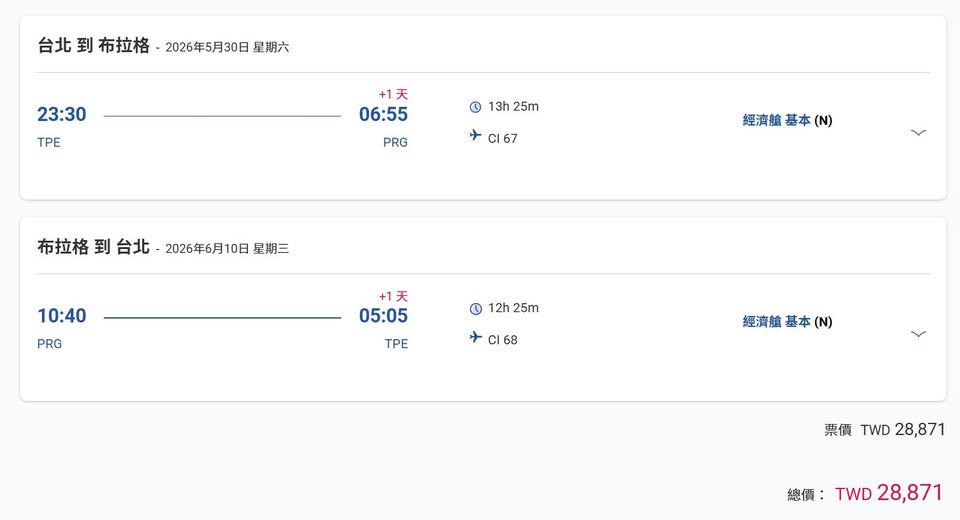Expand the Prague to Taipei flight details

pyautogui.click(x=918, y=333)
